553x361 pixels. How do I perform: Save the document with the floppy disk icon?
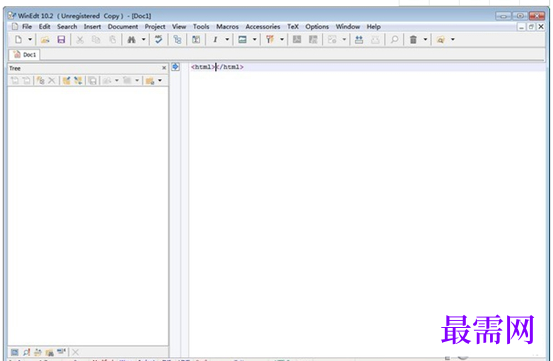point(61,39)
